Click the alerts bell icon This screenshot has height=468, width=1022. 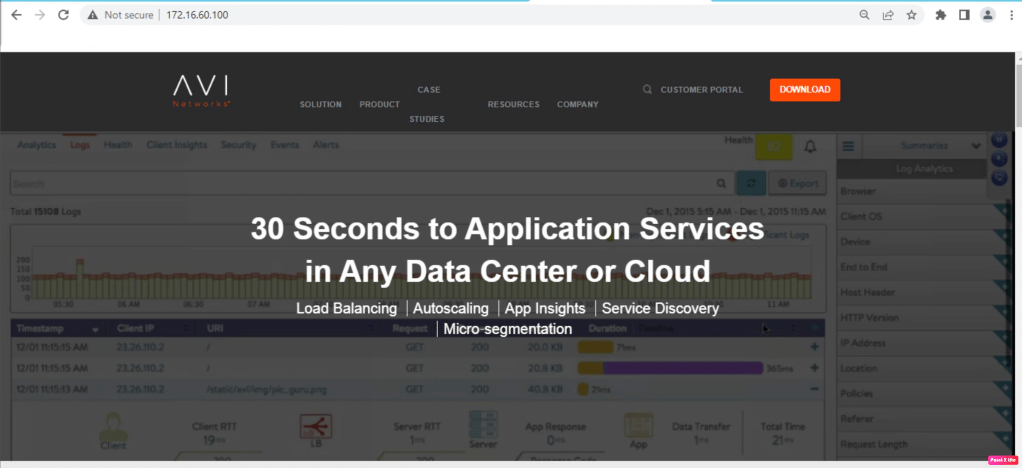point(810,147)
